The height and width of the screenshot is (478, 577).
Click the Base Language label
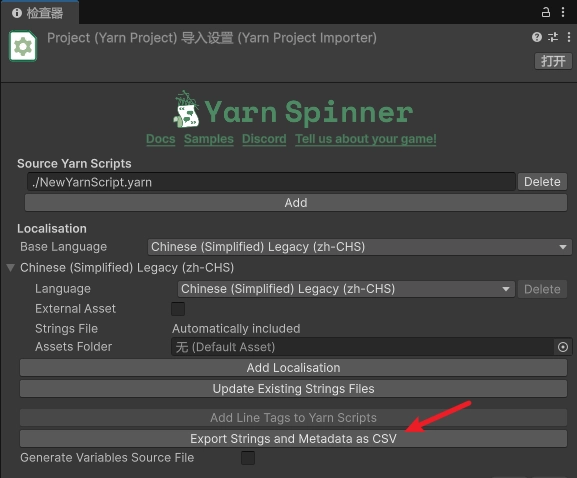[x=64, y=247]
